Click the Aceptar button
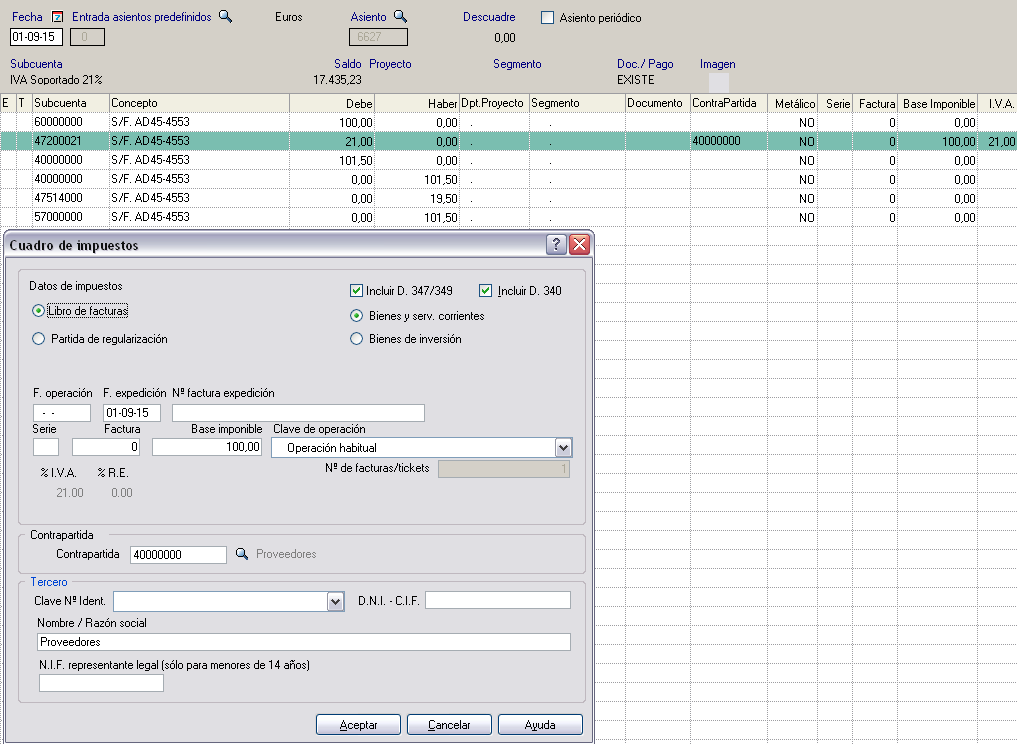 pyautogui.click(x=358, y=725)
